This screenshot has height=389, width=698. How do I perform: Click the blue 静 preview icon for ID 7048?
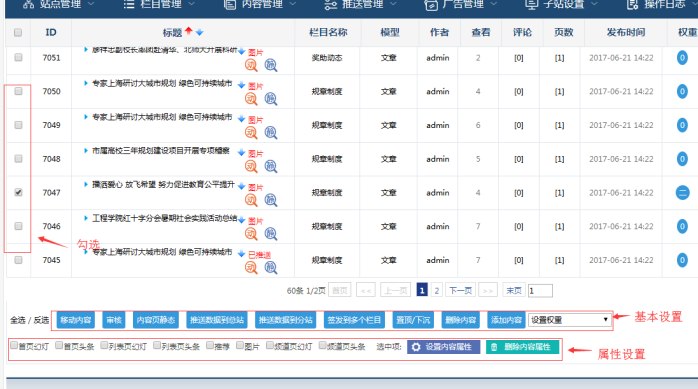[271, 166]
